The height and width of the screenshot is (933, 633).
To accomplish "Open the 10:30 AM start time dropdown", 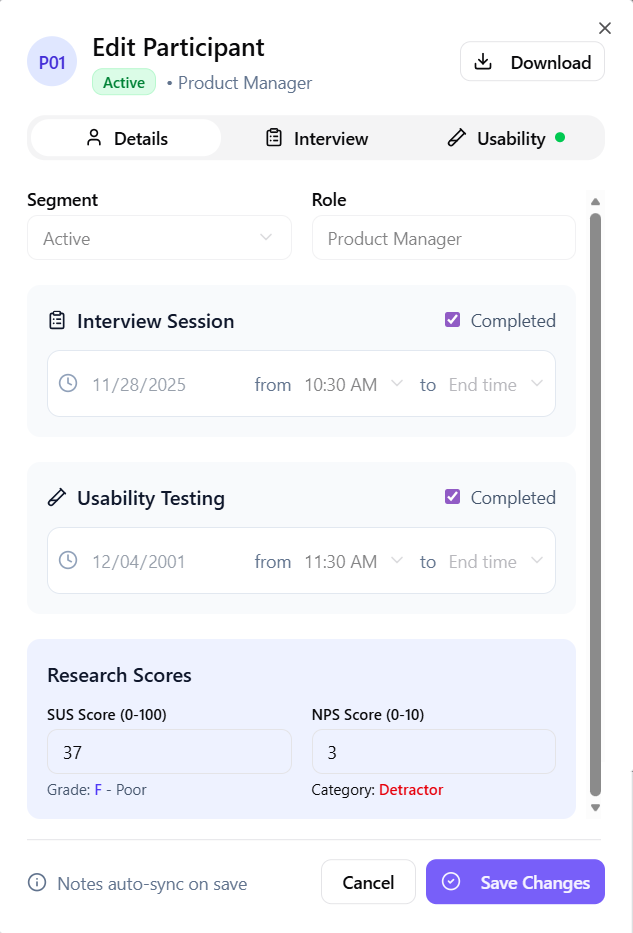I will point(353,384).
